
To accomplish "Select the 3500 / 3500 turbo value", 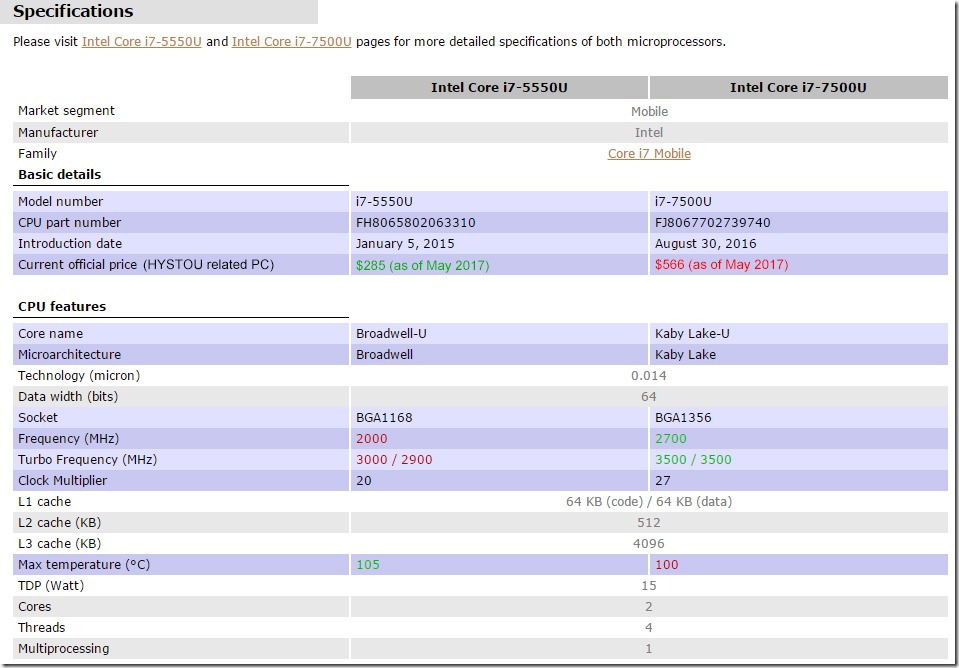I will tap(693, 459).
